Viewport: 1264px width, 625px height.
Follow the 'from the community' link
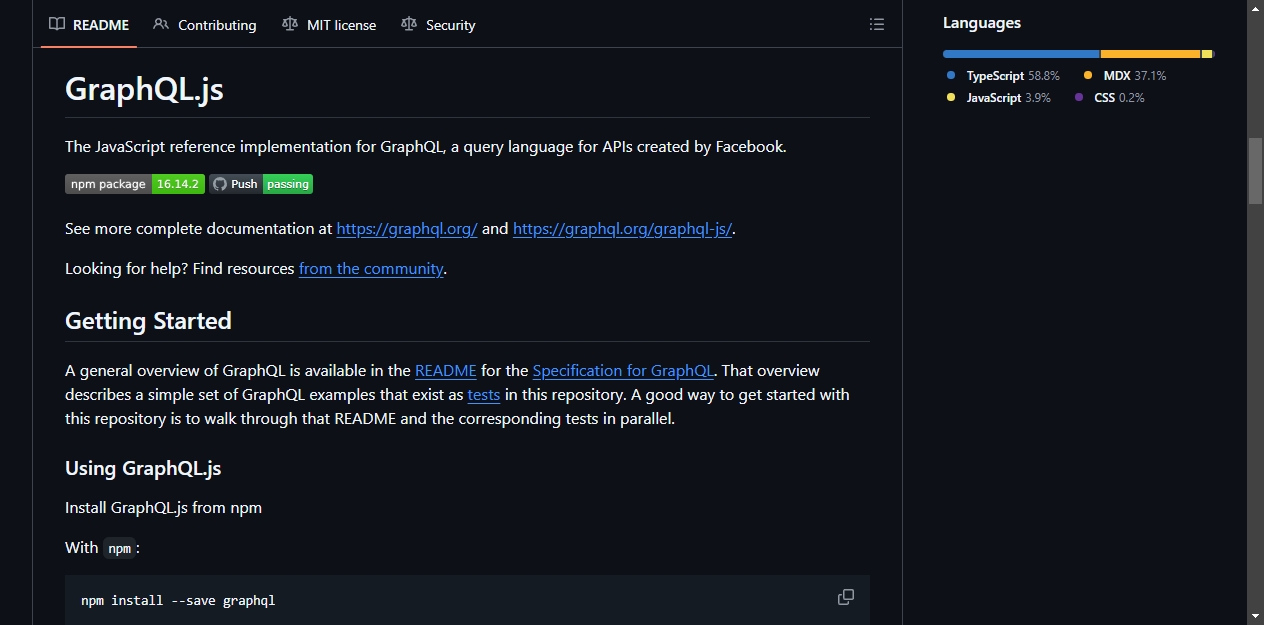(371, 269)
